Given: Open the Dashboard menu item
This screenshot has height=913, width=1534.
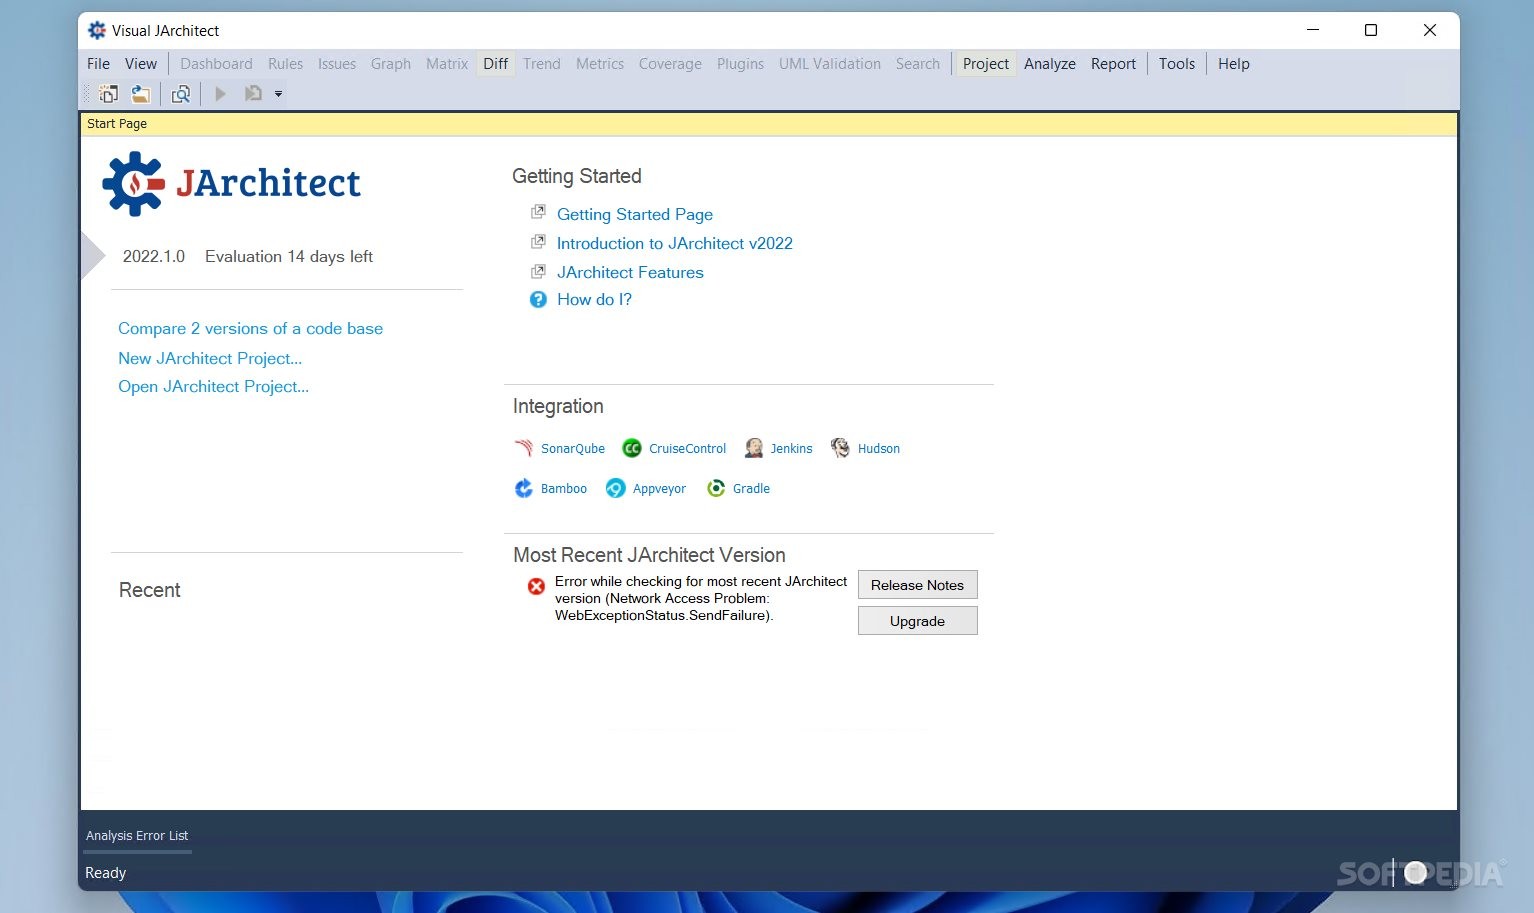Looking at the screenshot, I should pos(217,64).
